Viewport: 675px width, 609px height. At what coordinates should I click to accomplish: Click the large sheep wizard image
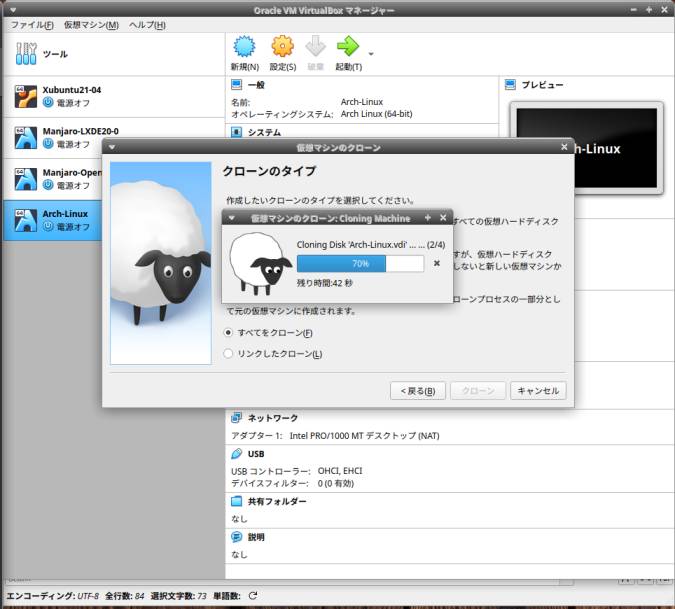click(161, 263)
